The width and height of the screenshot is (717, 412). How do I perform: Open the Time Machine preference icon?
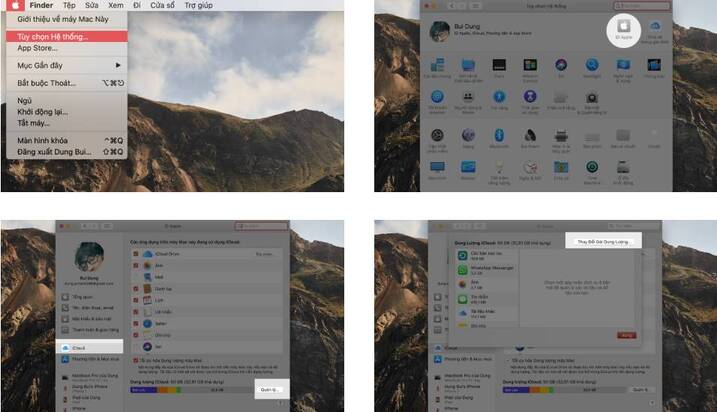click(x=592, y=166)
